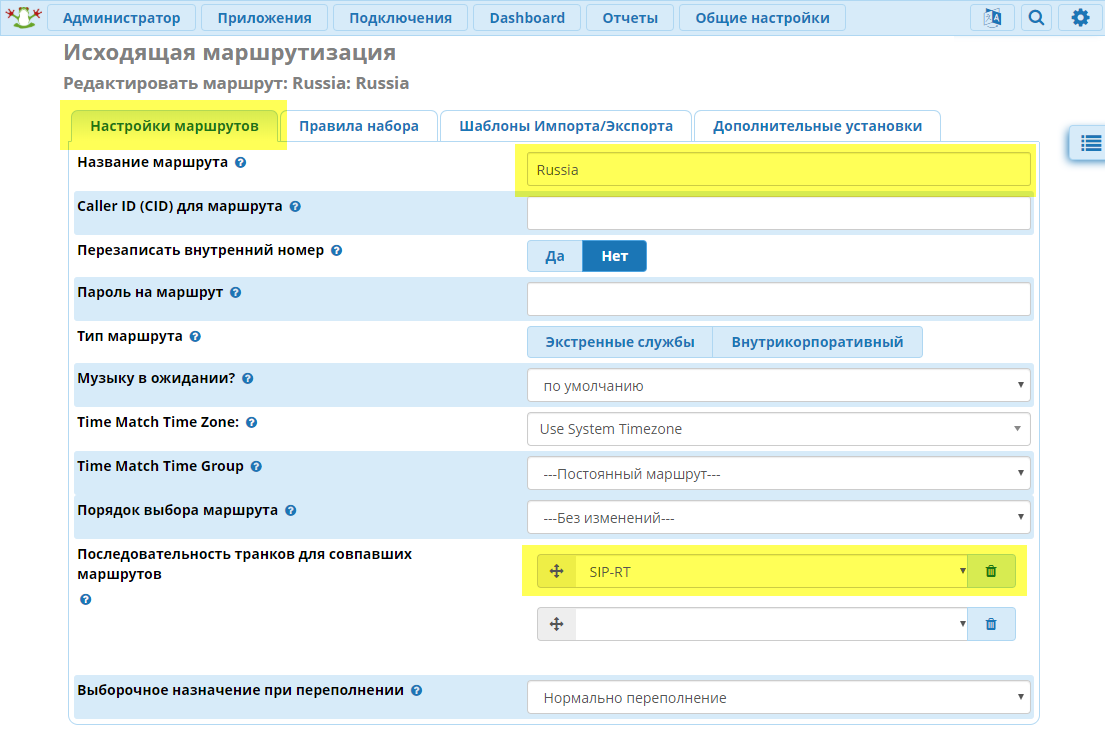The width and height of the screenshot is (1105, 741).
Task: Switch to the Шаблоны Импорта/Экспорта tab
Action: point(566,126)
